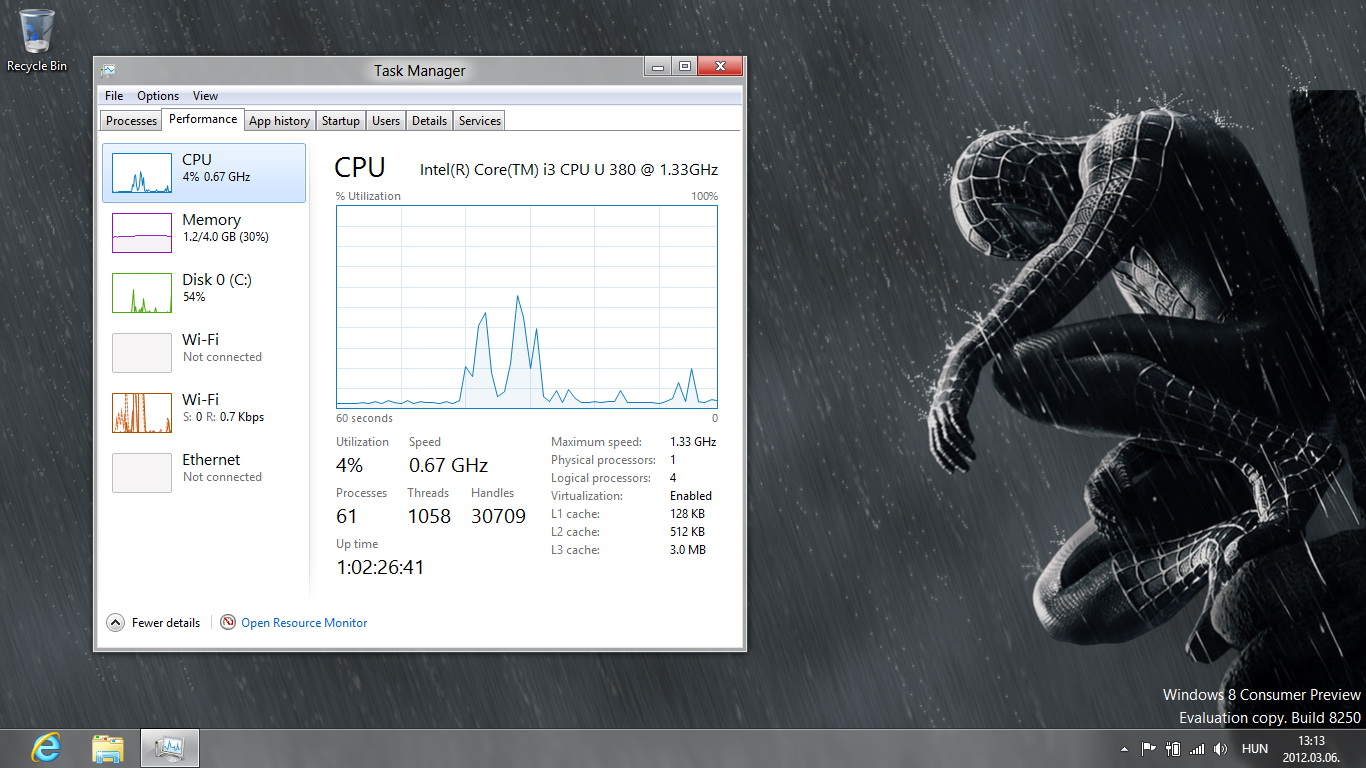
Task: Select the Wi-Fi adapter receiving 0.7 Kbps
Action: (204, 413)
